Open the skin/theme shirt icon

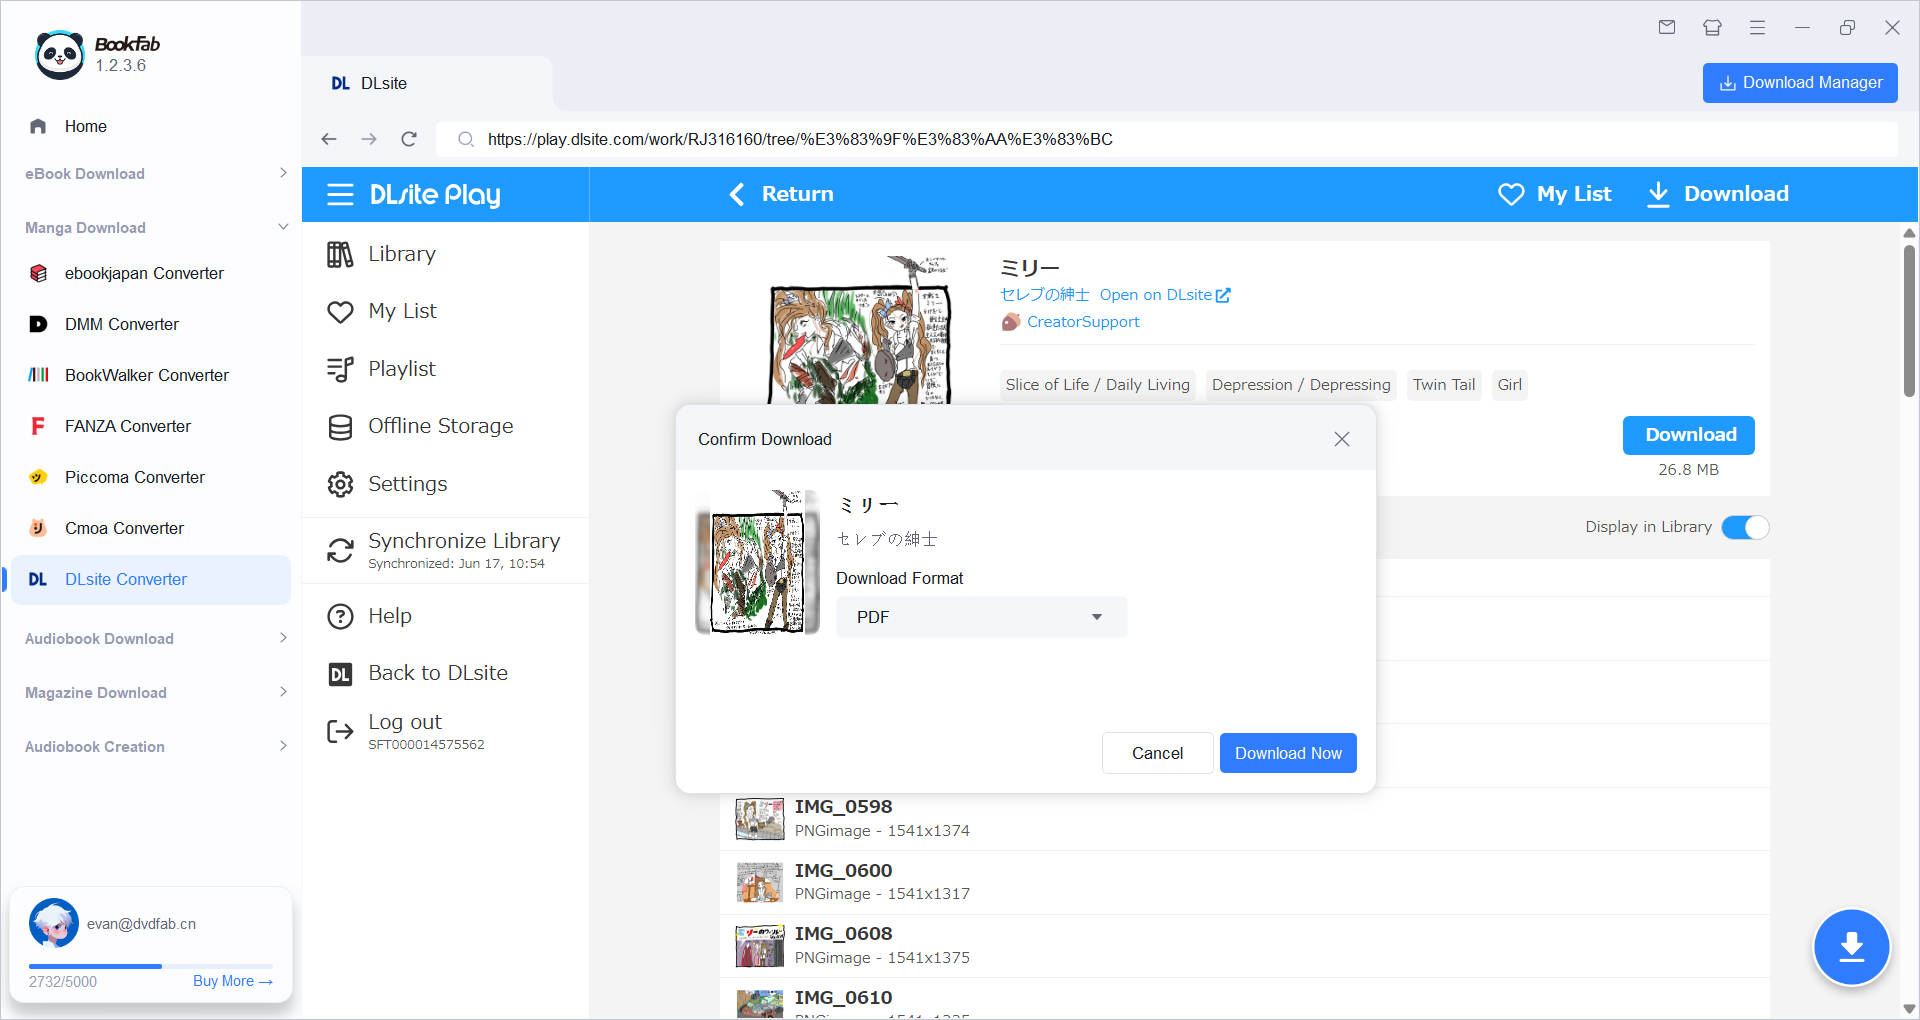click(x=1712, y=27)
